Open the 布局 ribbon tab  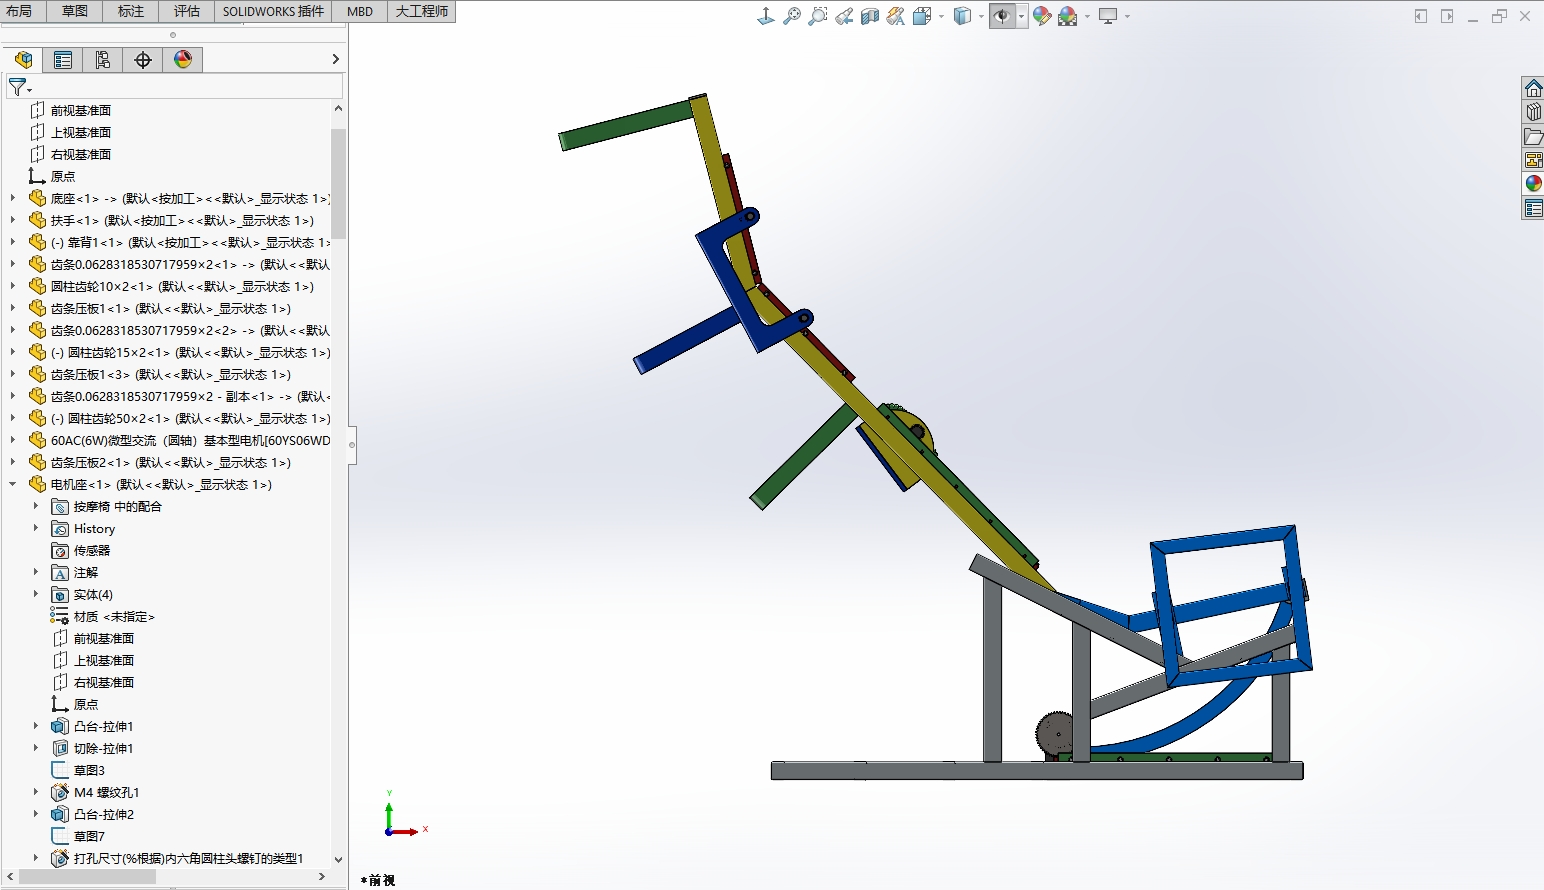(x=19, y=11)
